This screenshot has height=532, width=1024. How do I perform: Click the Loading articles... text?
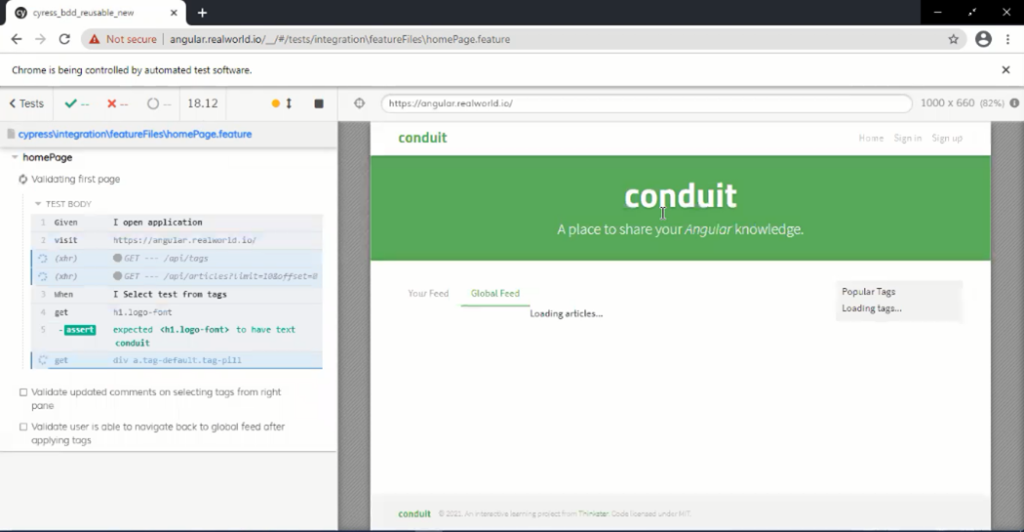coord(566,314)
